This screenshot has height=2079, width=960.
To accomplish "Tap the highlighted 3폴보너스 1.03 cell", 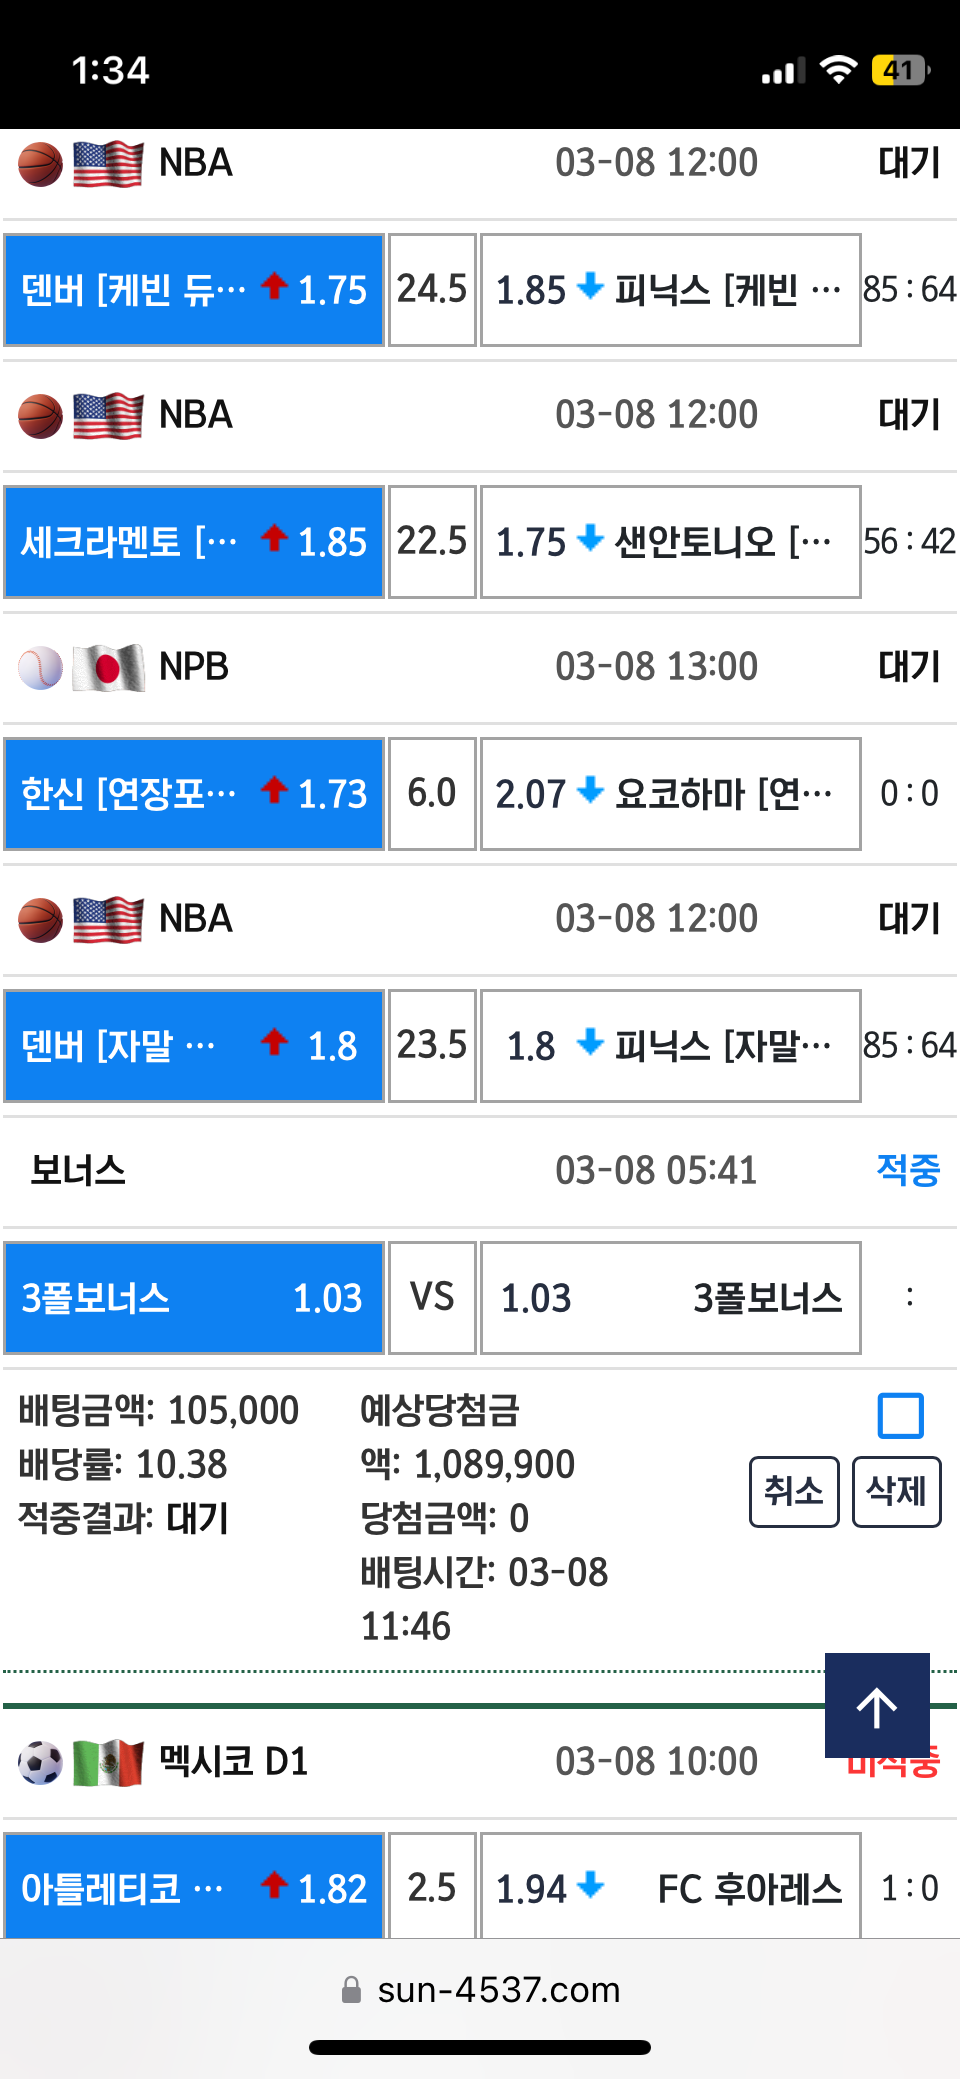I will point(194,1298).
